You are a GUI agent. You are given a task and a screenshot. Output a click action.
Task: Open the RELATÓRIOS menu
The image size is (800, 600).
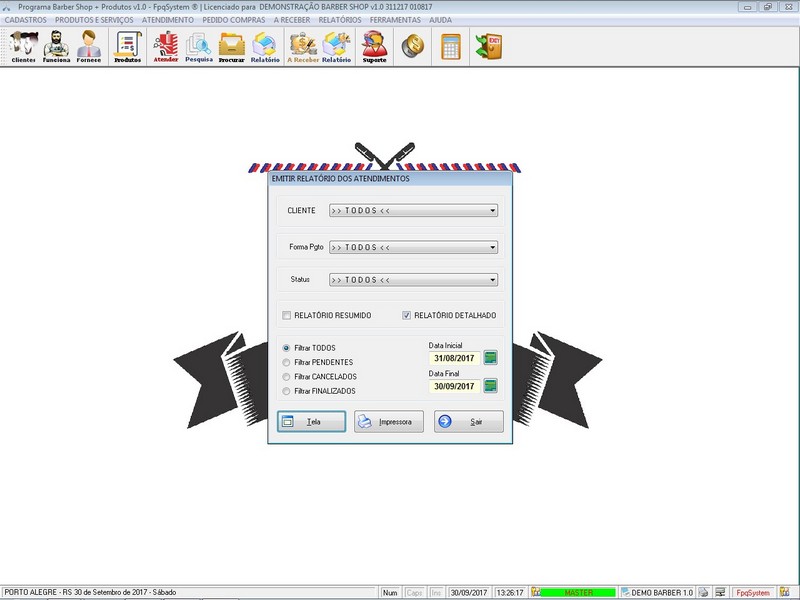340,20
